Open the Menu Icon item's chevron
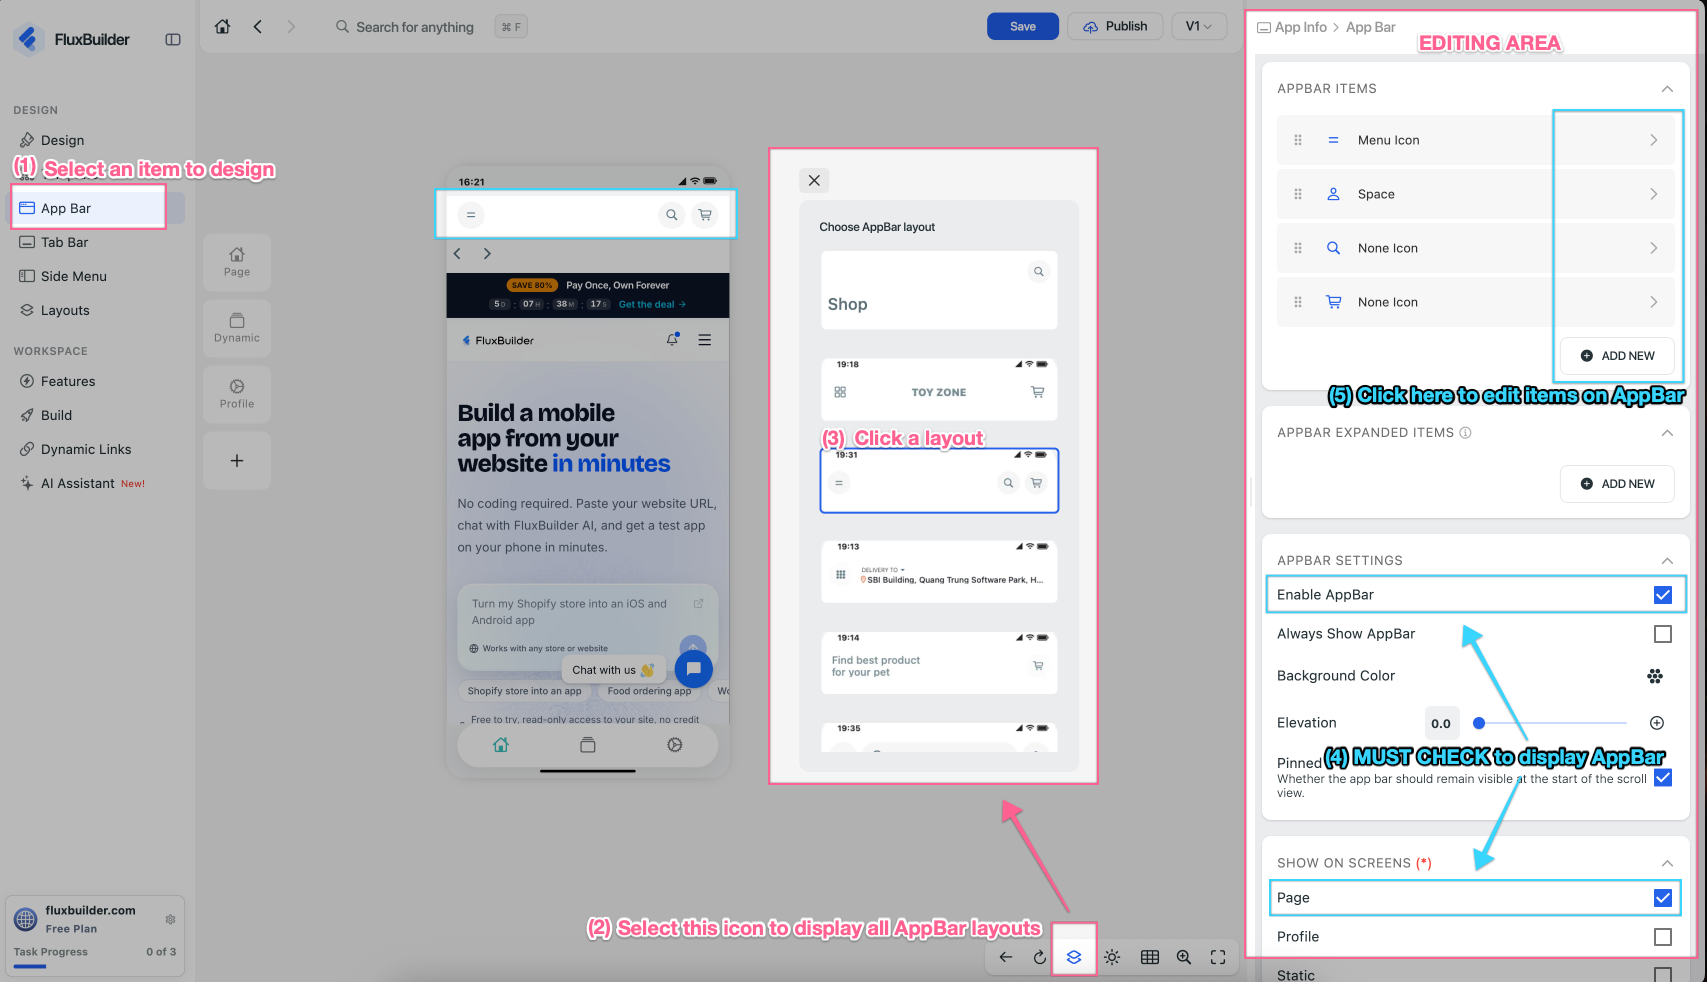Viewport: 1707px width, 982px height. 1654,140
